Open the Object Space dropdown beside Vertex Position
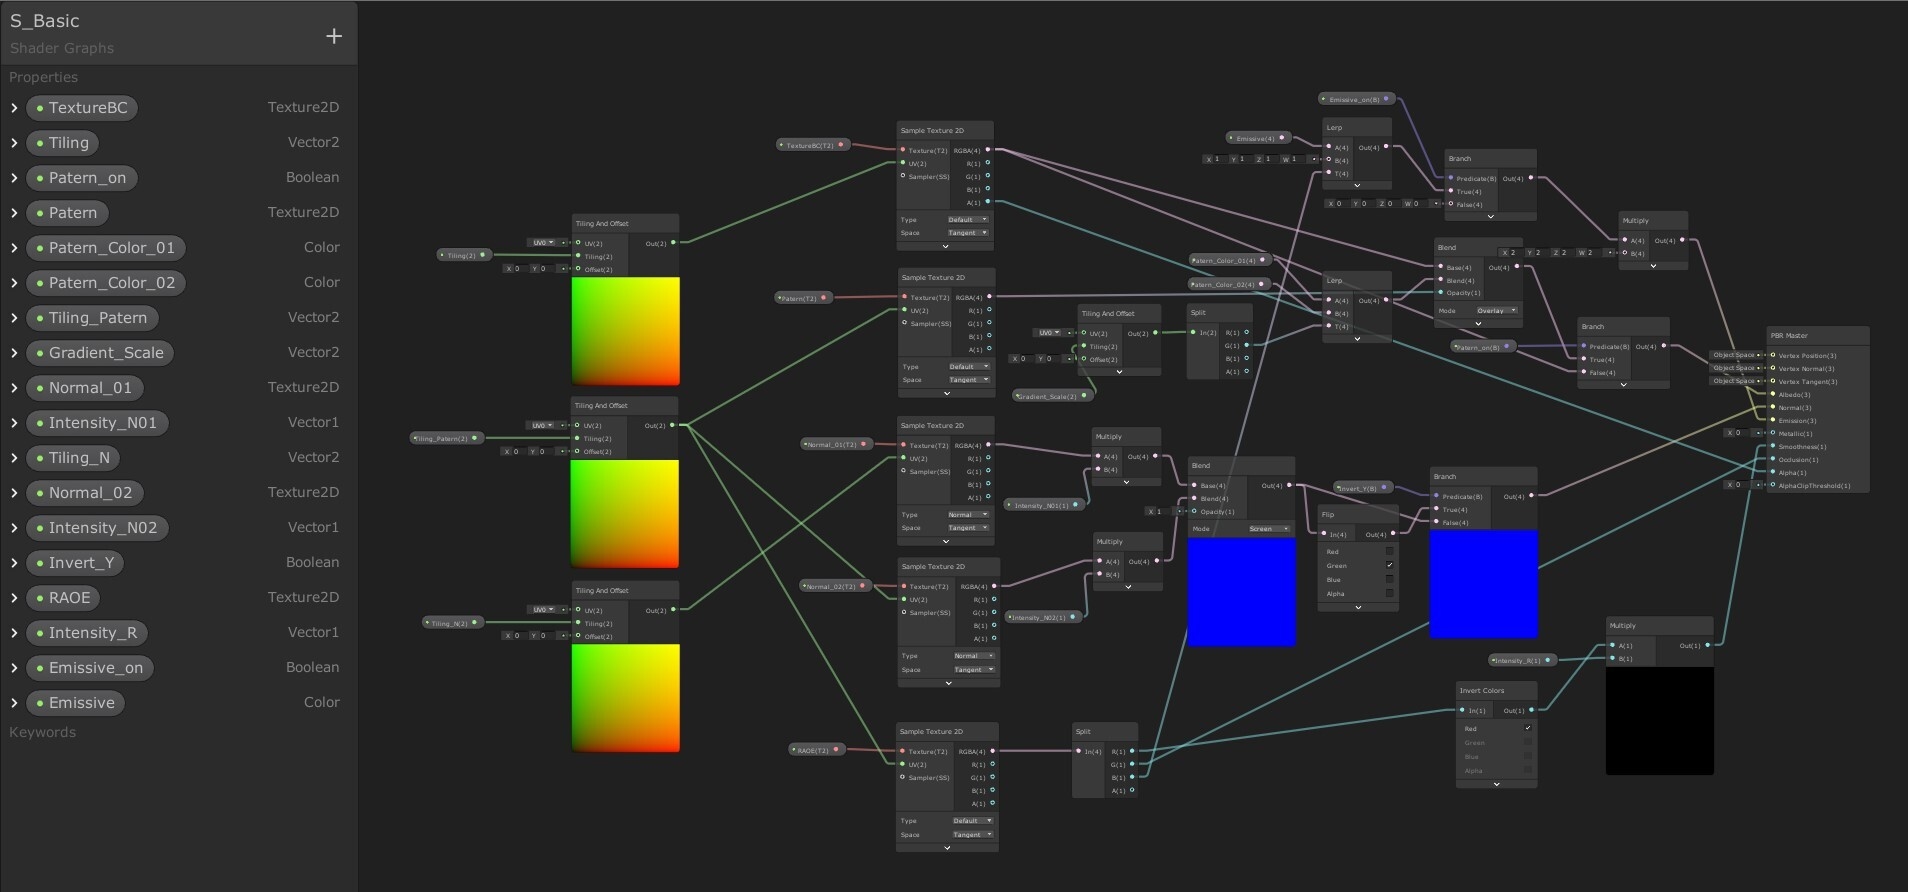Viewport: 1908px width, 892px height. click(x=1736, y=355)
